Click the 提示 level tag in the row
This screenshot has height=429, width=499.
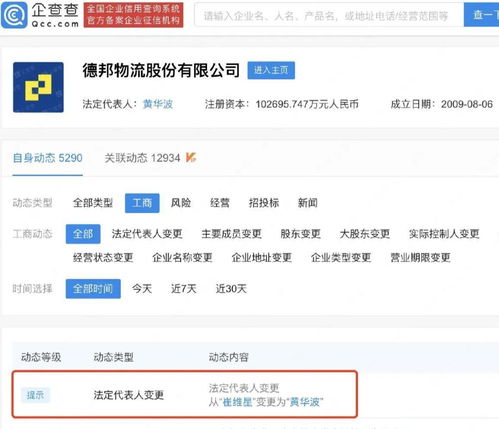coord(35,395)
